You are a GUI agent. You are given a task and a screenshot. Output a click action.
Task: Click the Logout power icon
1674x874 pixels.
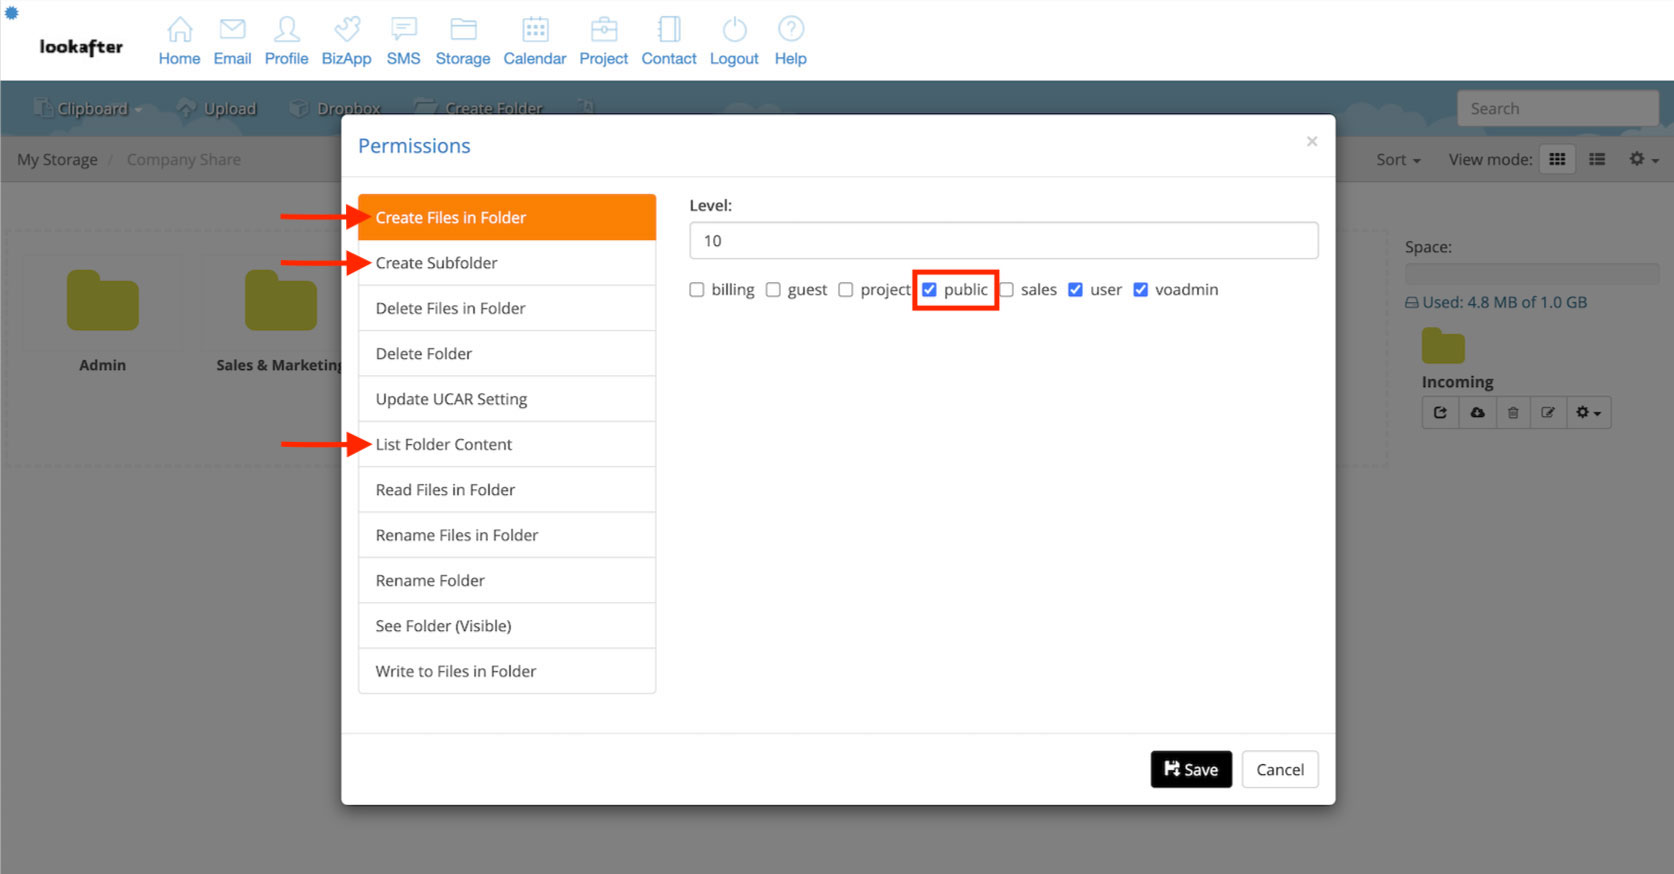coord(734,30)
